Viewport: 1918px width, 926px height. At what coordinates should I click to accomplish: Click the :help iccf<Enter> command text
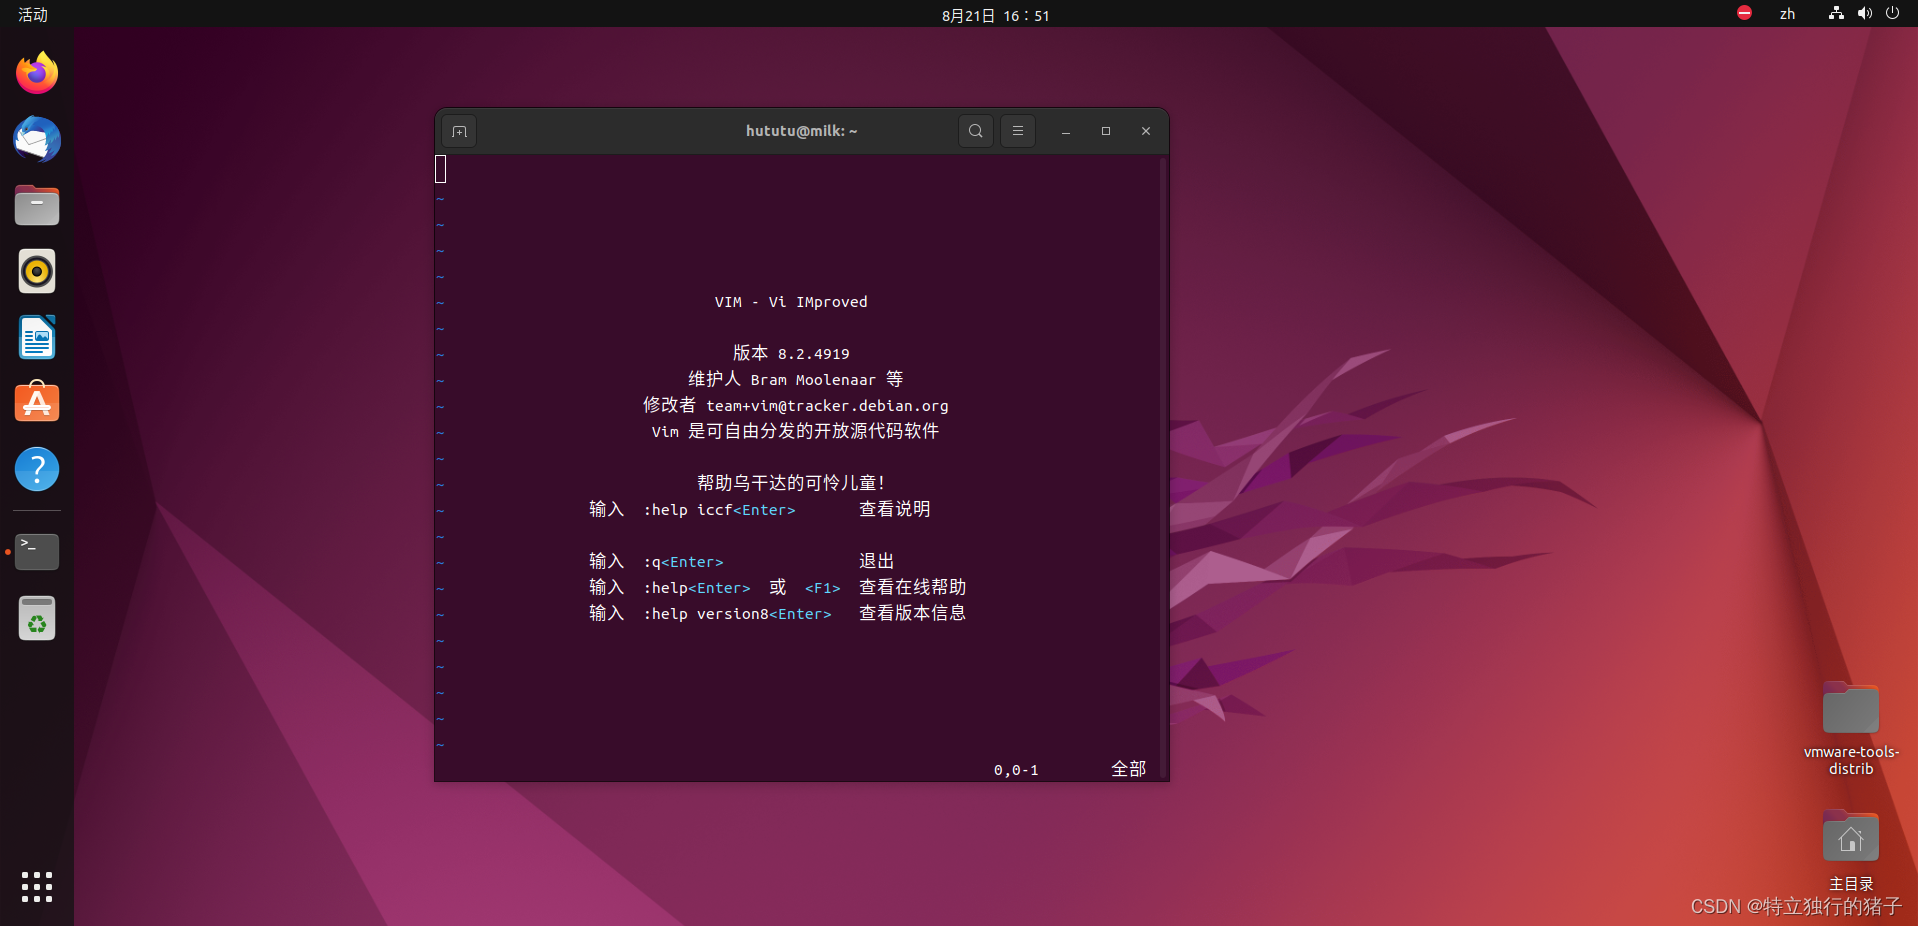click(719, 510)
